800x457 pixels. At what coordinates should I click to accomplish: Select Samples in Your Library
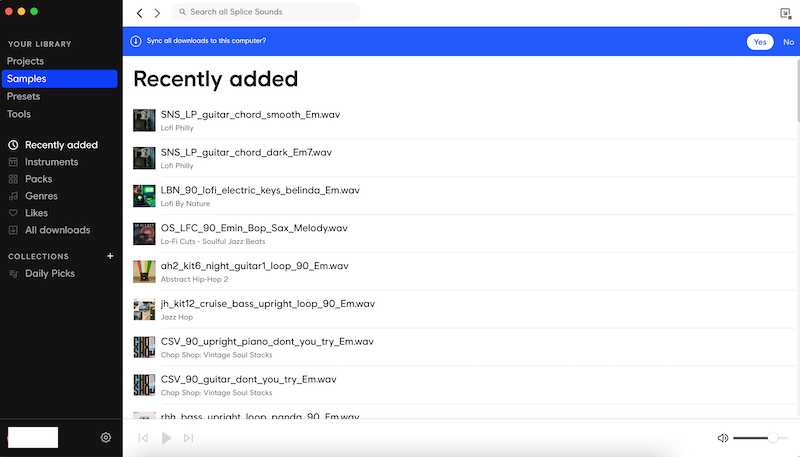(x=59, y=79)
